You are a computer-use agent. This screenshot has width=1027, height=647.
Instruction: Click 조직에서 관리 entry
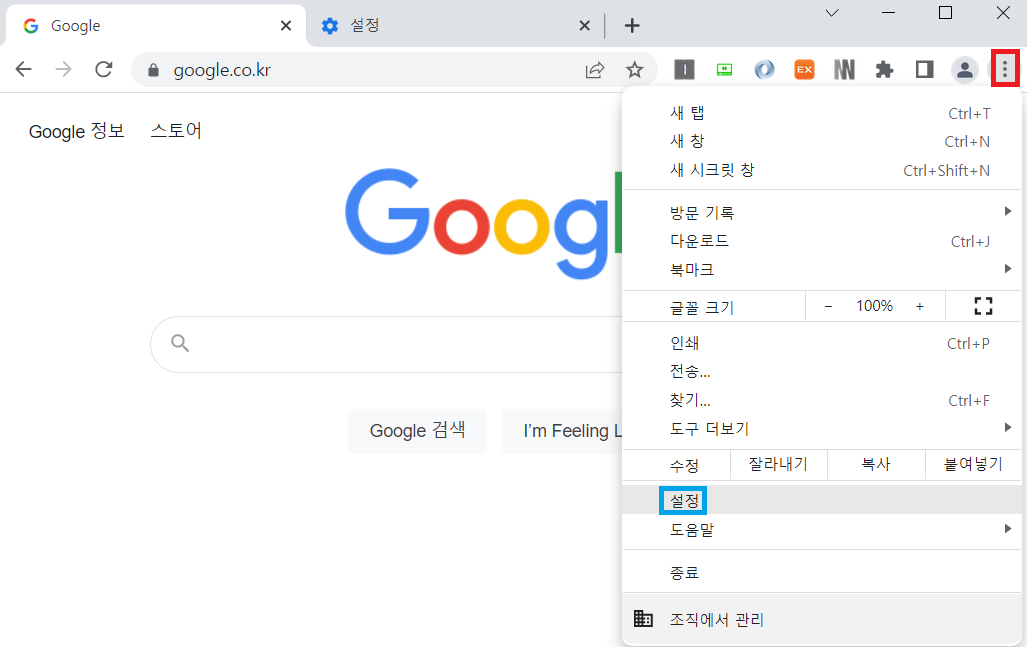click(822, 619)
